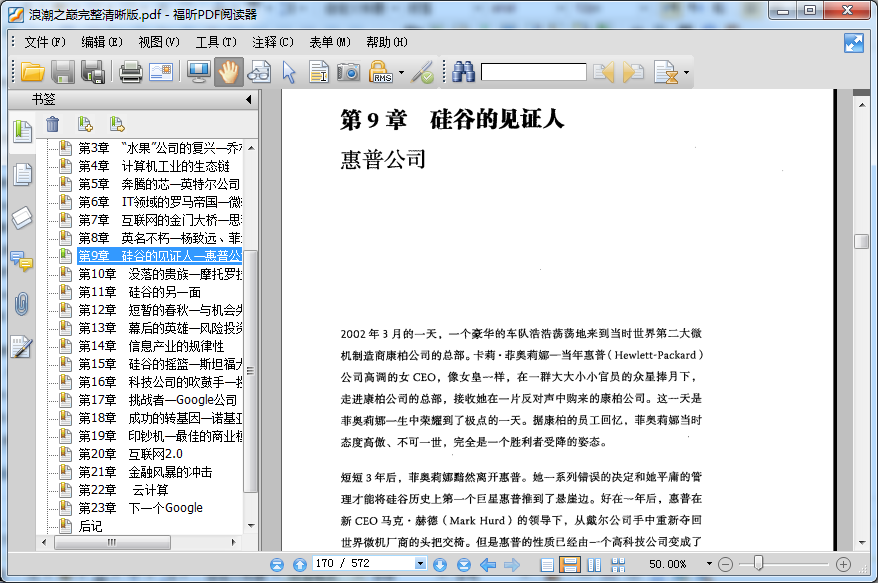Open the 视图(V) menu
The image size is (878, 583).
(158, 42)
